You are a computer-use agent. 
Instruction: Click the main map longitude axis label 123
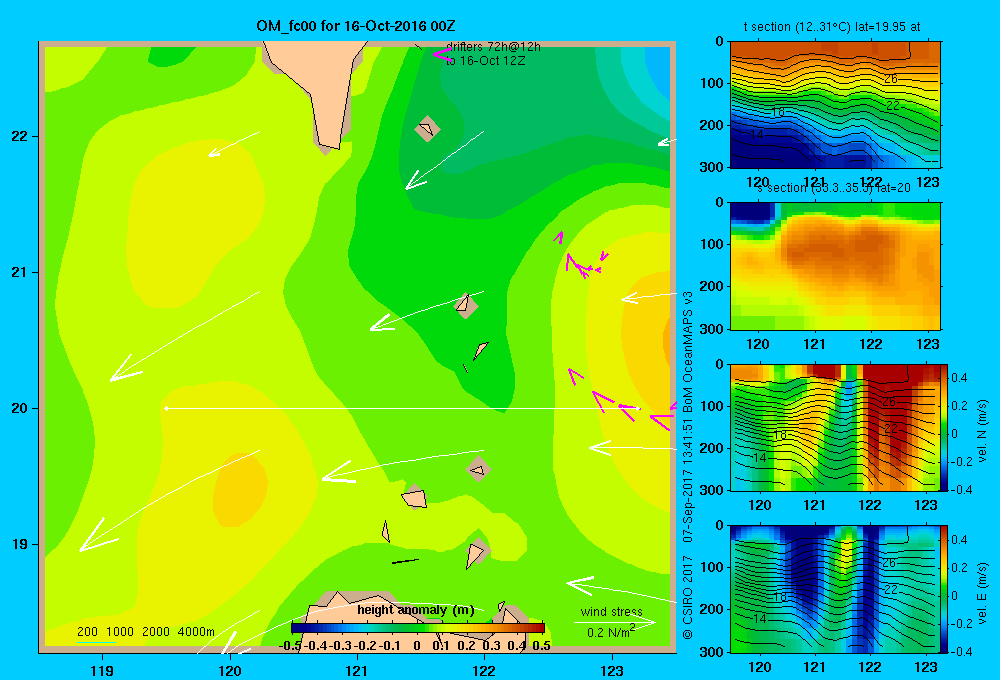[x=612, y=670]
